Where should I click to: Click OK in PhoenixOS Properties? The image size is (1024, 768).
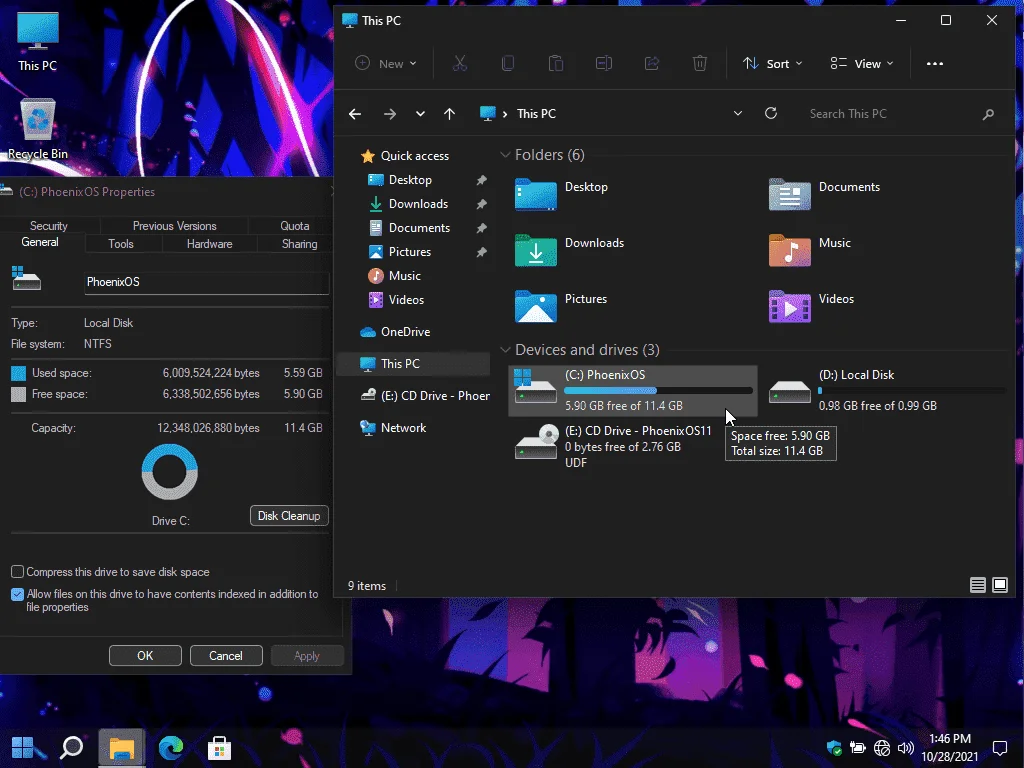coord(145,656)
